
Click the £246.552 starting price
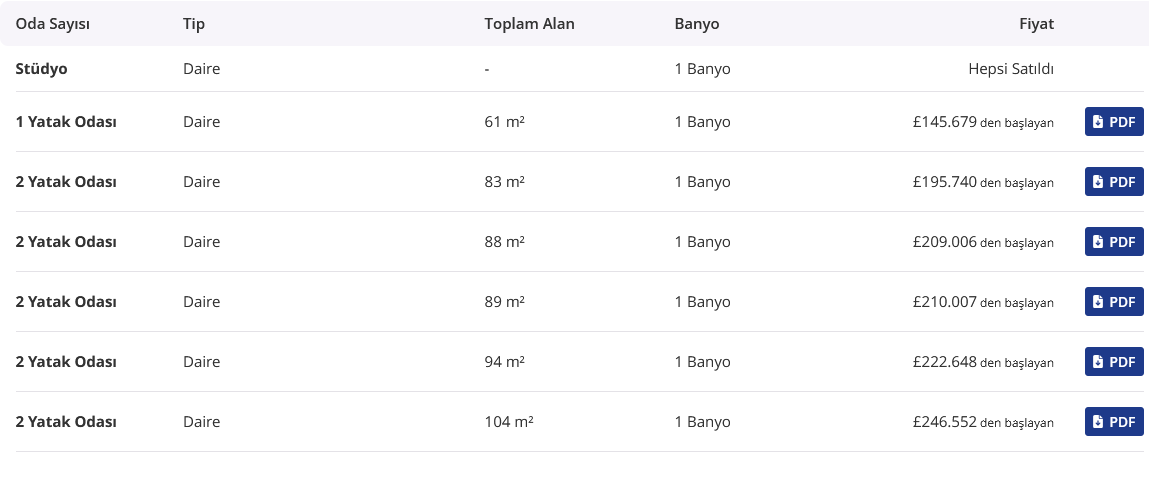click(x=944, y=422)
